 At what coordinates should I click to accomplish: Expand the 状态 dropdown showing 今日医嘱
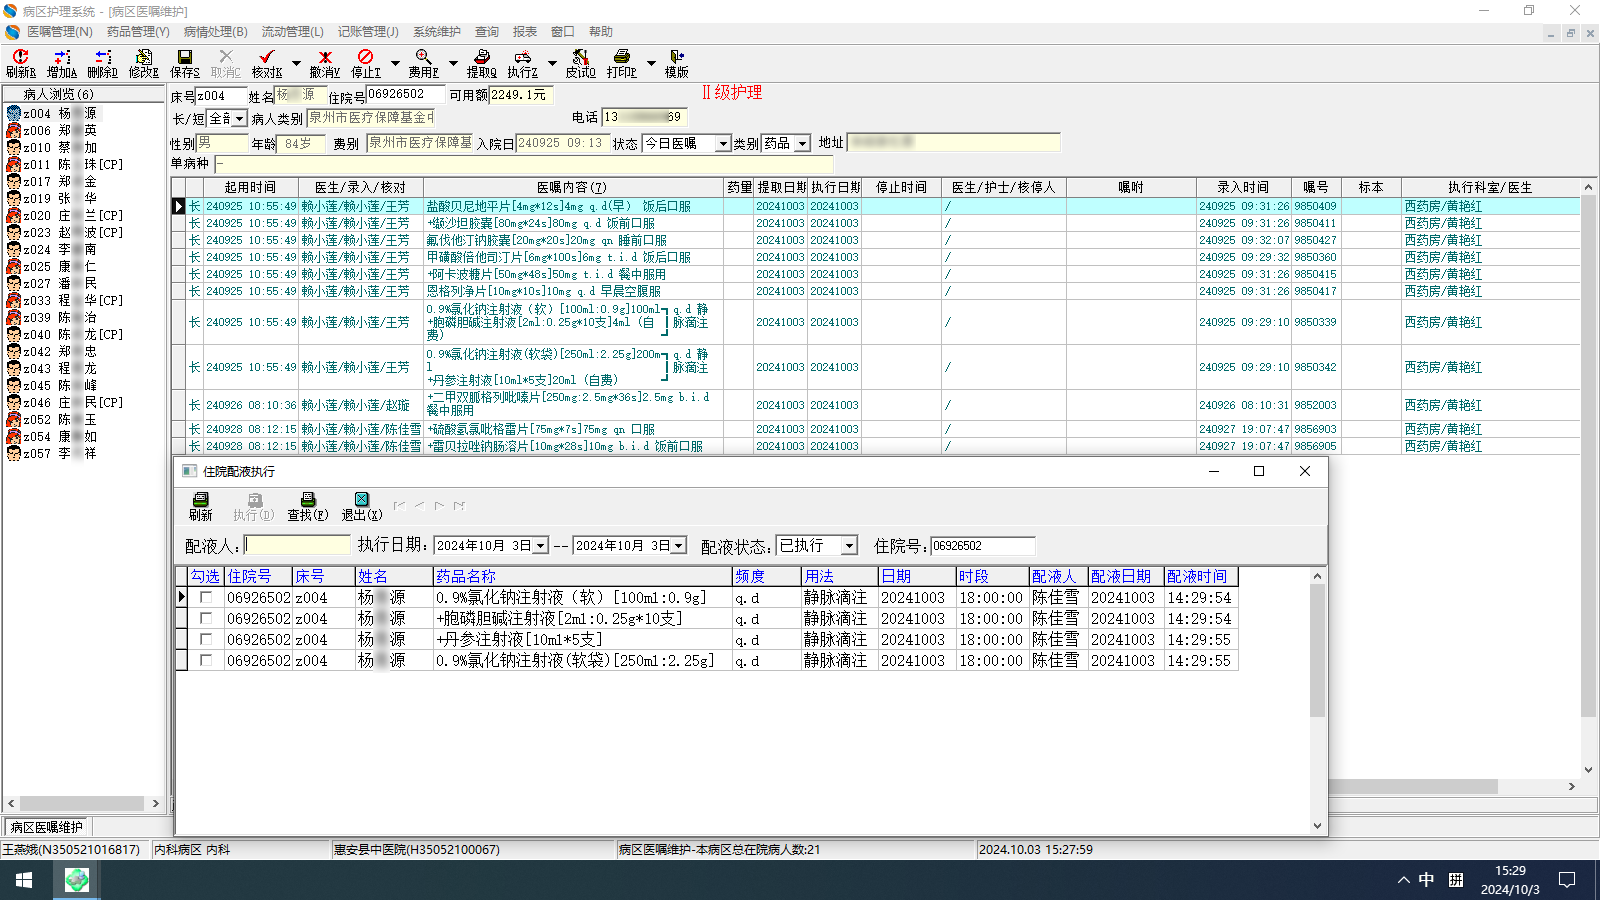[x=722, y=144]
